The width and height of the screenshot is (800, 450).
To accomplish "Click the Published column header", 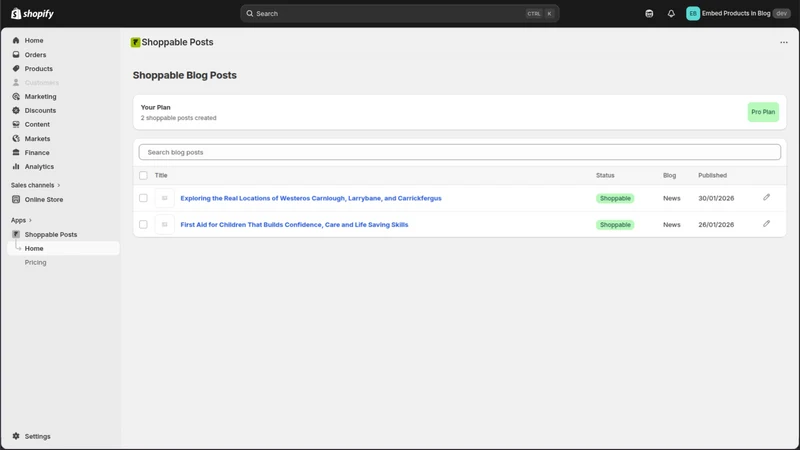I will coord(712,176).
